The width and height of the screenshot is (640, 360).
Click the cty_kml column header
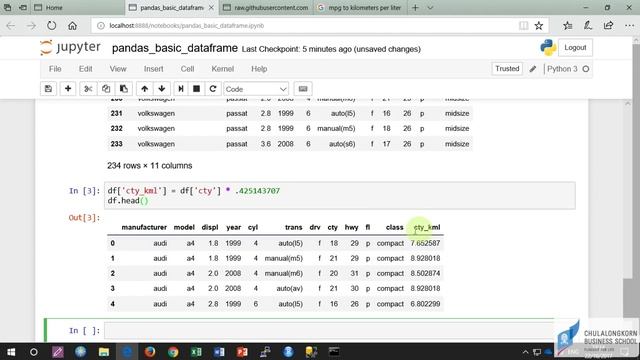coord(427,227)
